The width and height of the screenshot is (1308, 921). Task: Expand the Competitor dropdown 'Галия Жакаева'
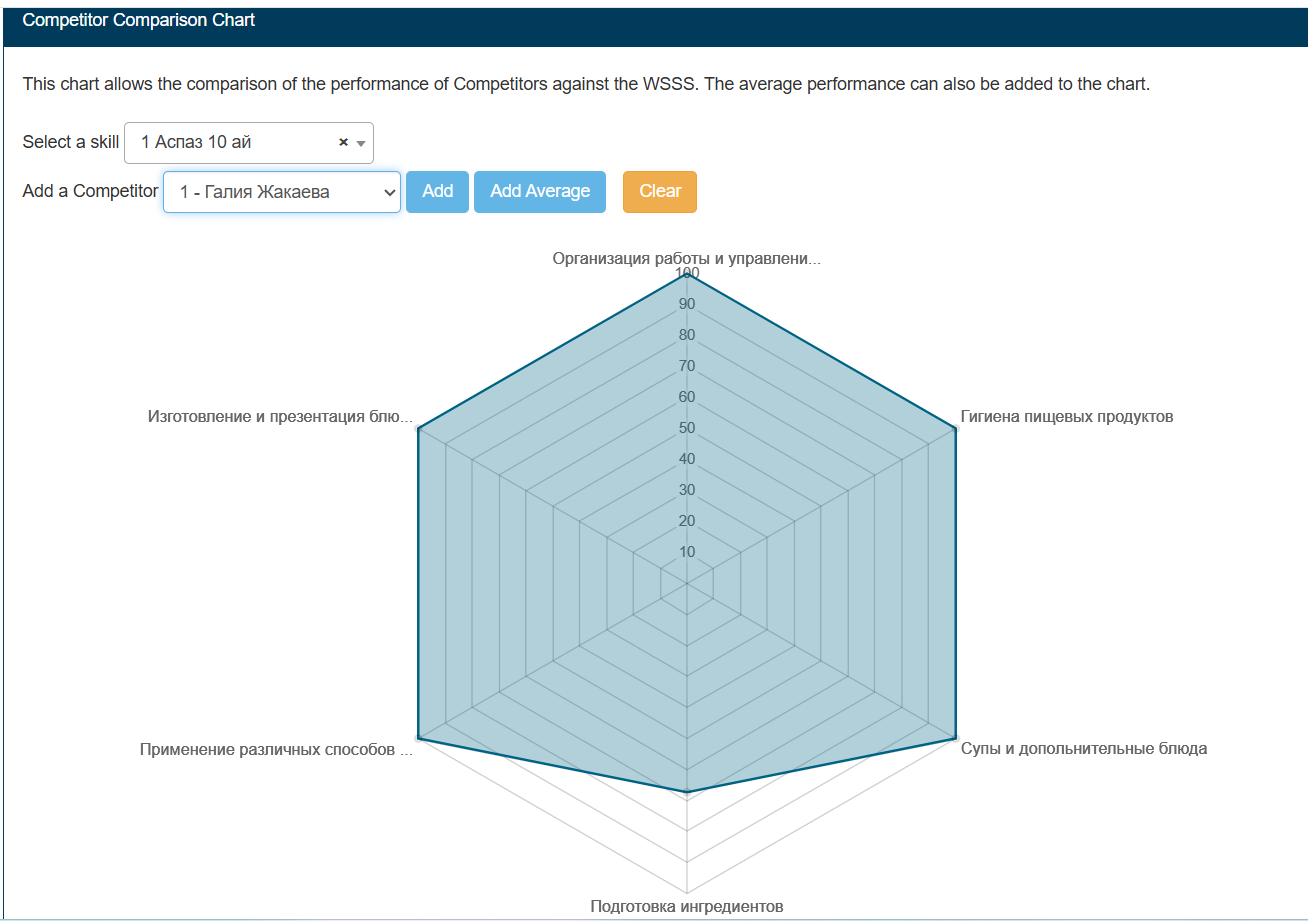(282, 192)
